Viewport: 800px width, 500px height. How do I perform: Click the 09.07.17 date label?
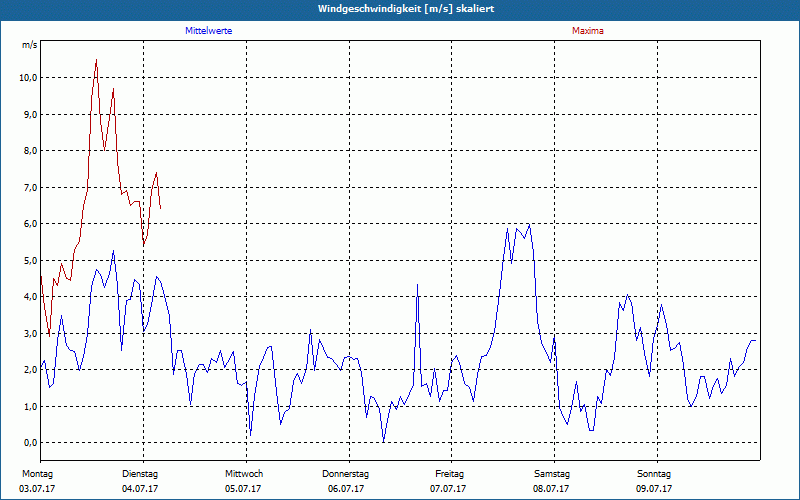click(654, 489)
